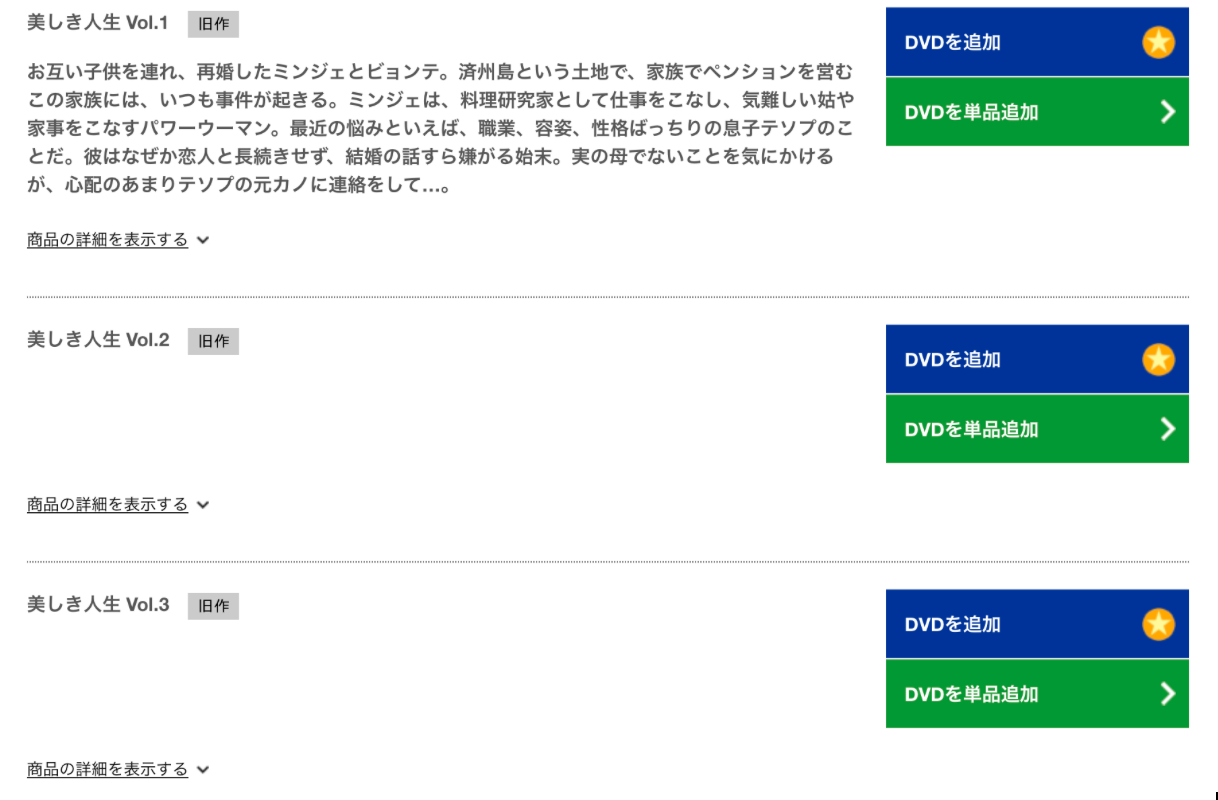Click arrow icon on Vol.2 DVDを単品追加
Screen dimensions: 1218x800
tap(1167, 429)
